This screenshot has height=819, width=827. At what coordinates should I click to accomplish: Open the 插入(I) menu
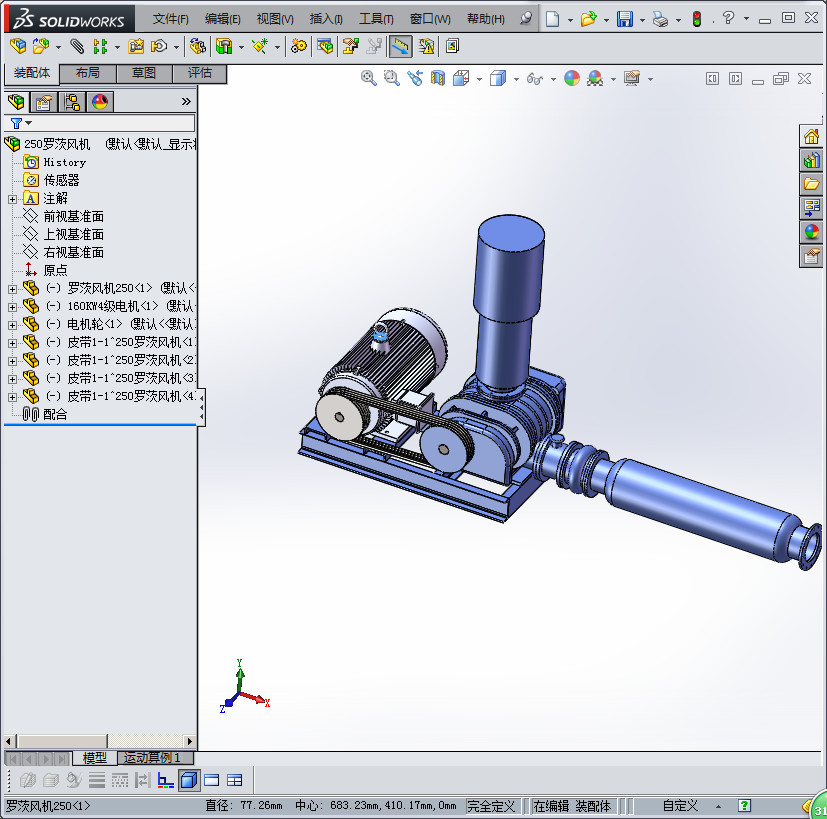pyautogui.click(x=325, y=20)
